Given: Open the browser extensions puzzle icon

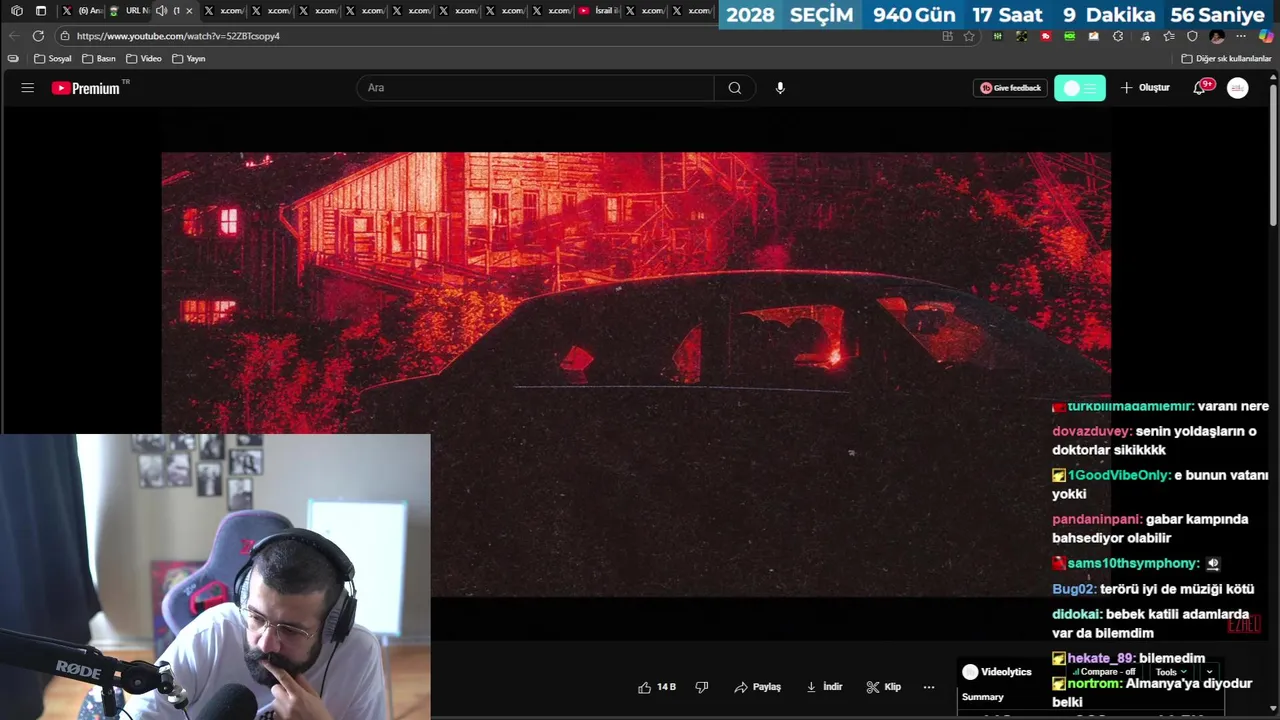Looking at the screenshot, I should click(1118, 36).
